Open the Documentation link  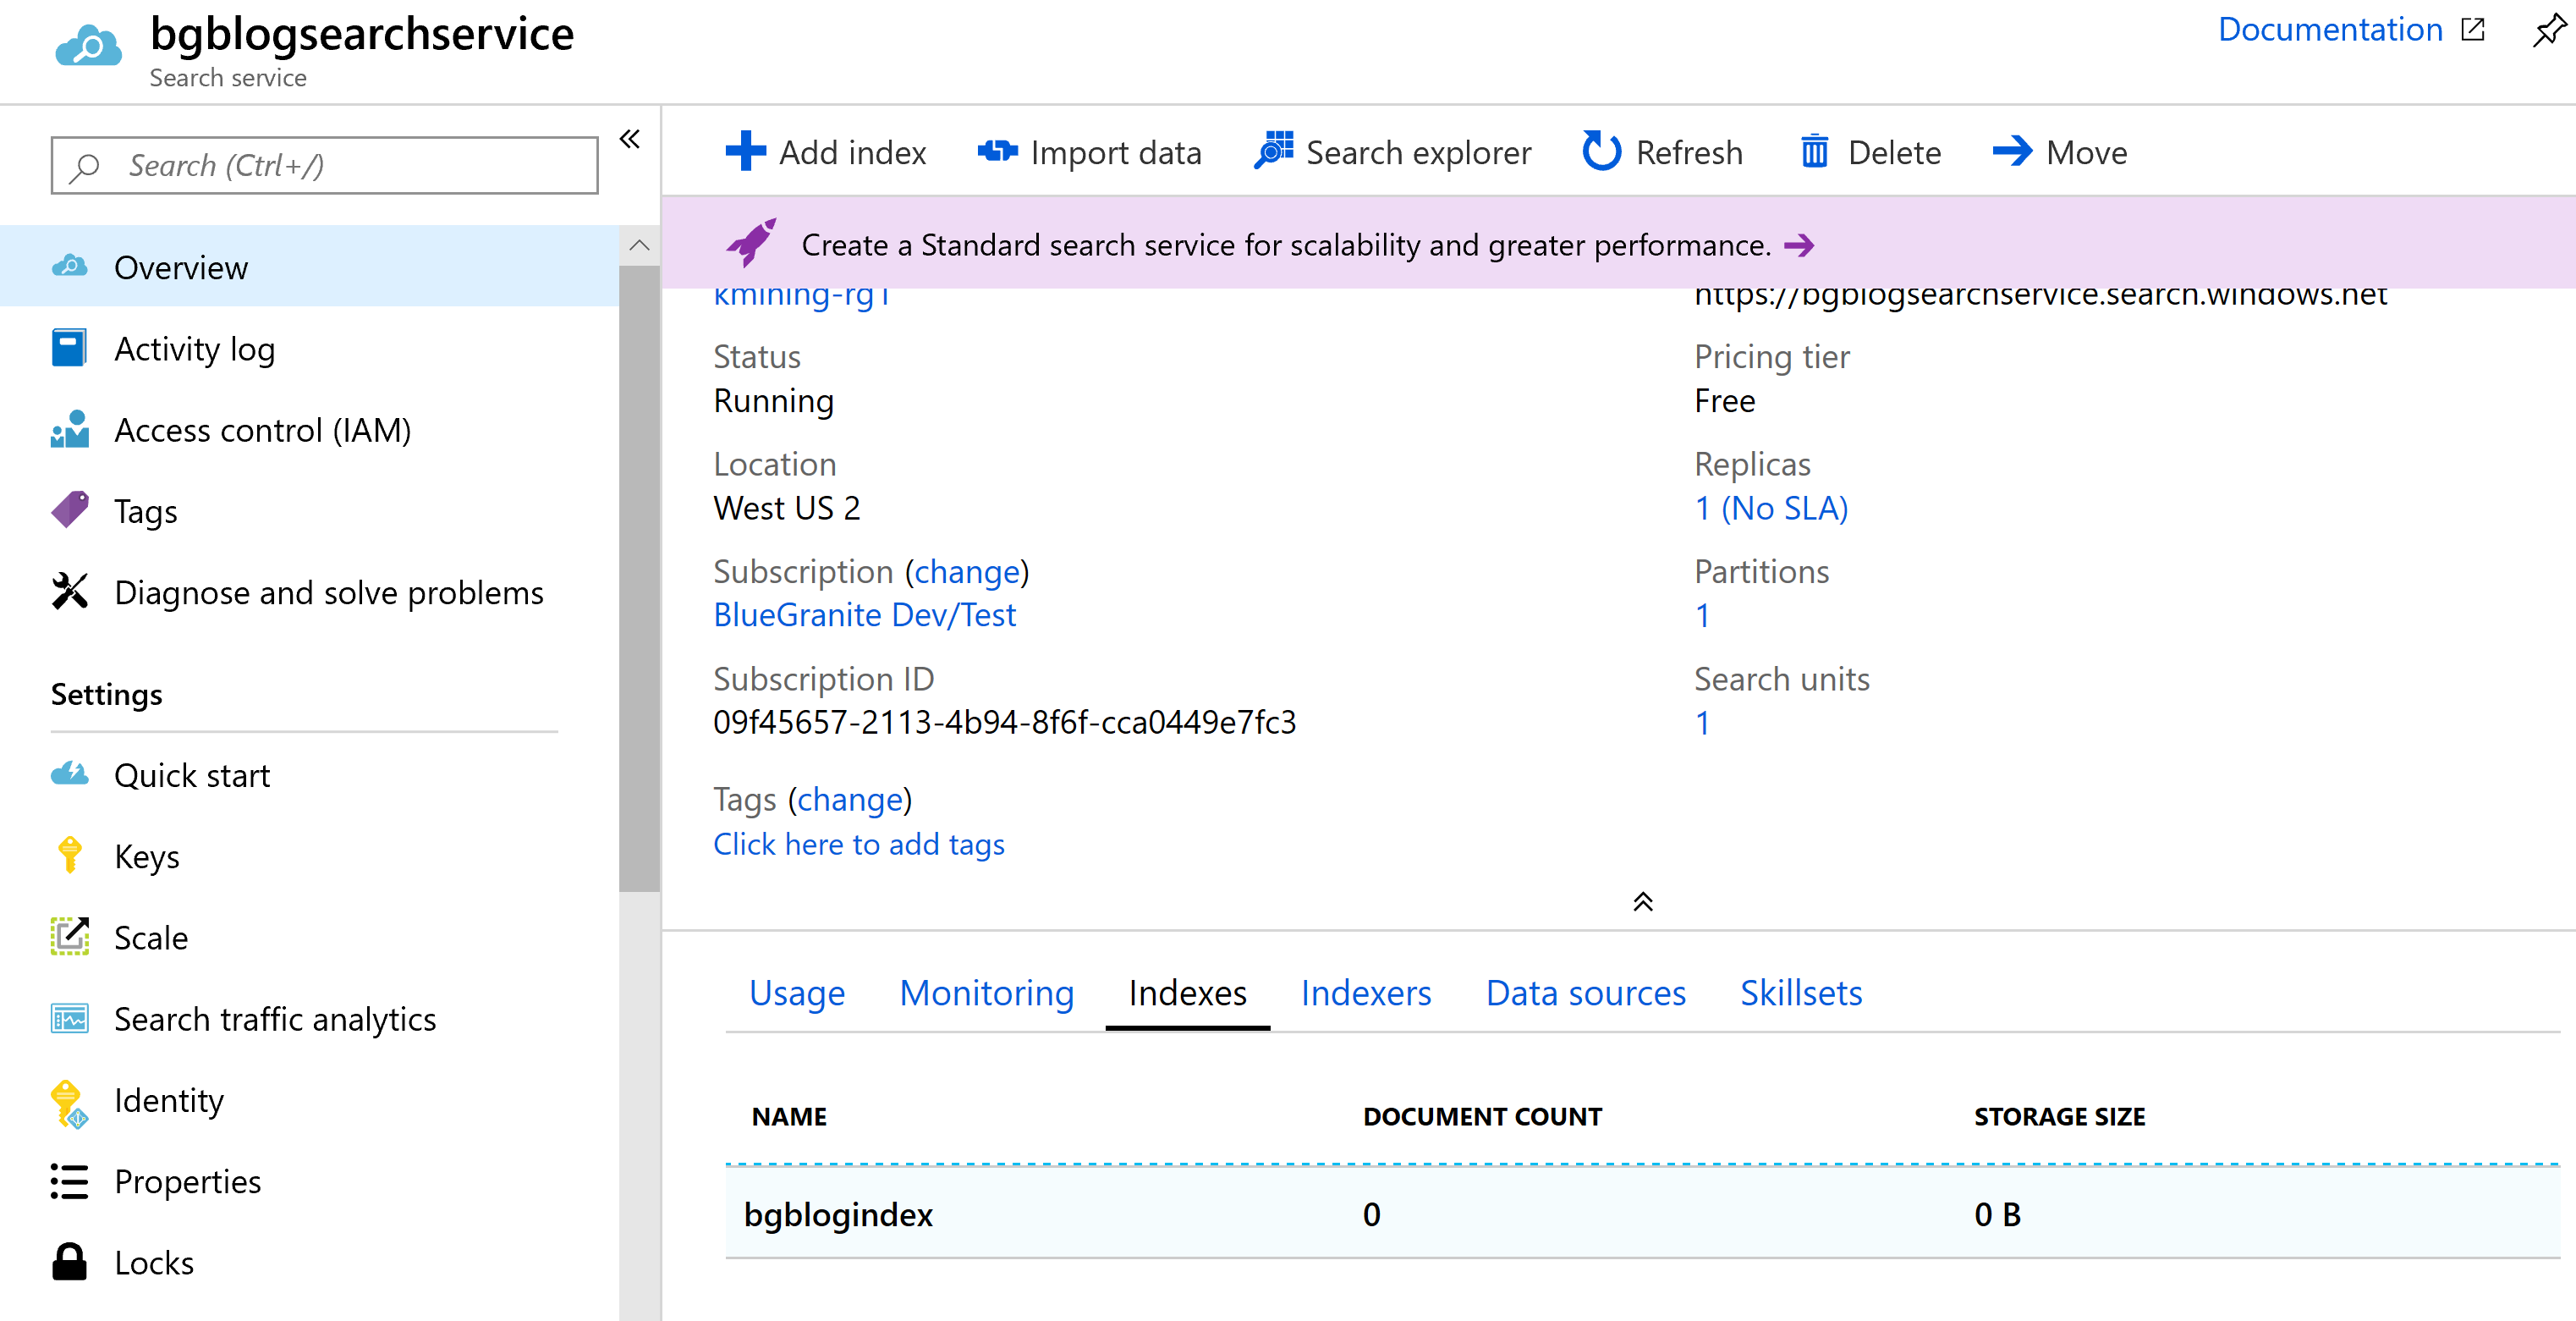[2330, 30]
